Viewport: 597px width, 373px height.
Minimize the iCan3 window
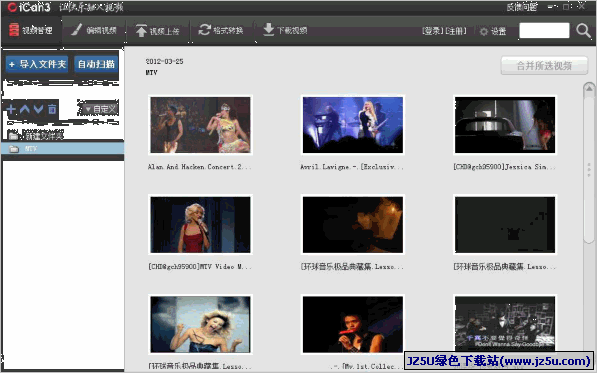552,6
